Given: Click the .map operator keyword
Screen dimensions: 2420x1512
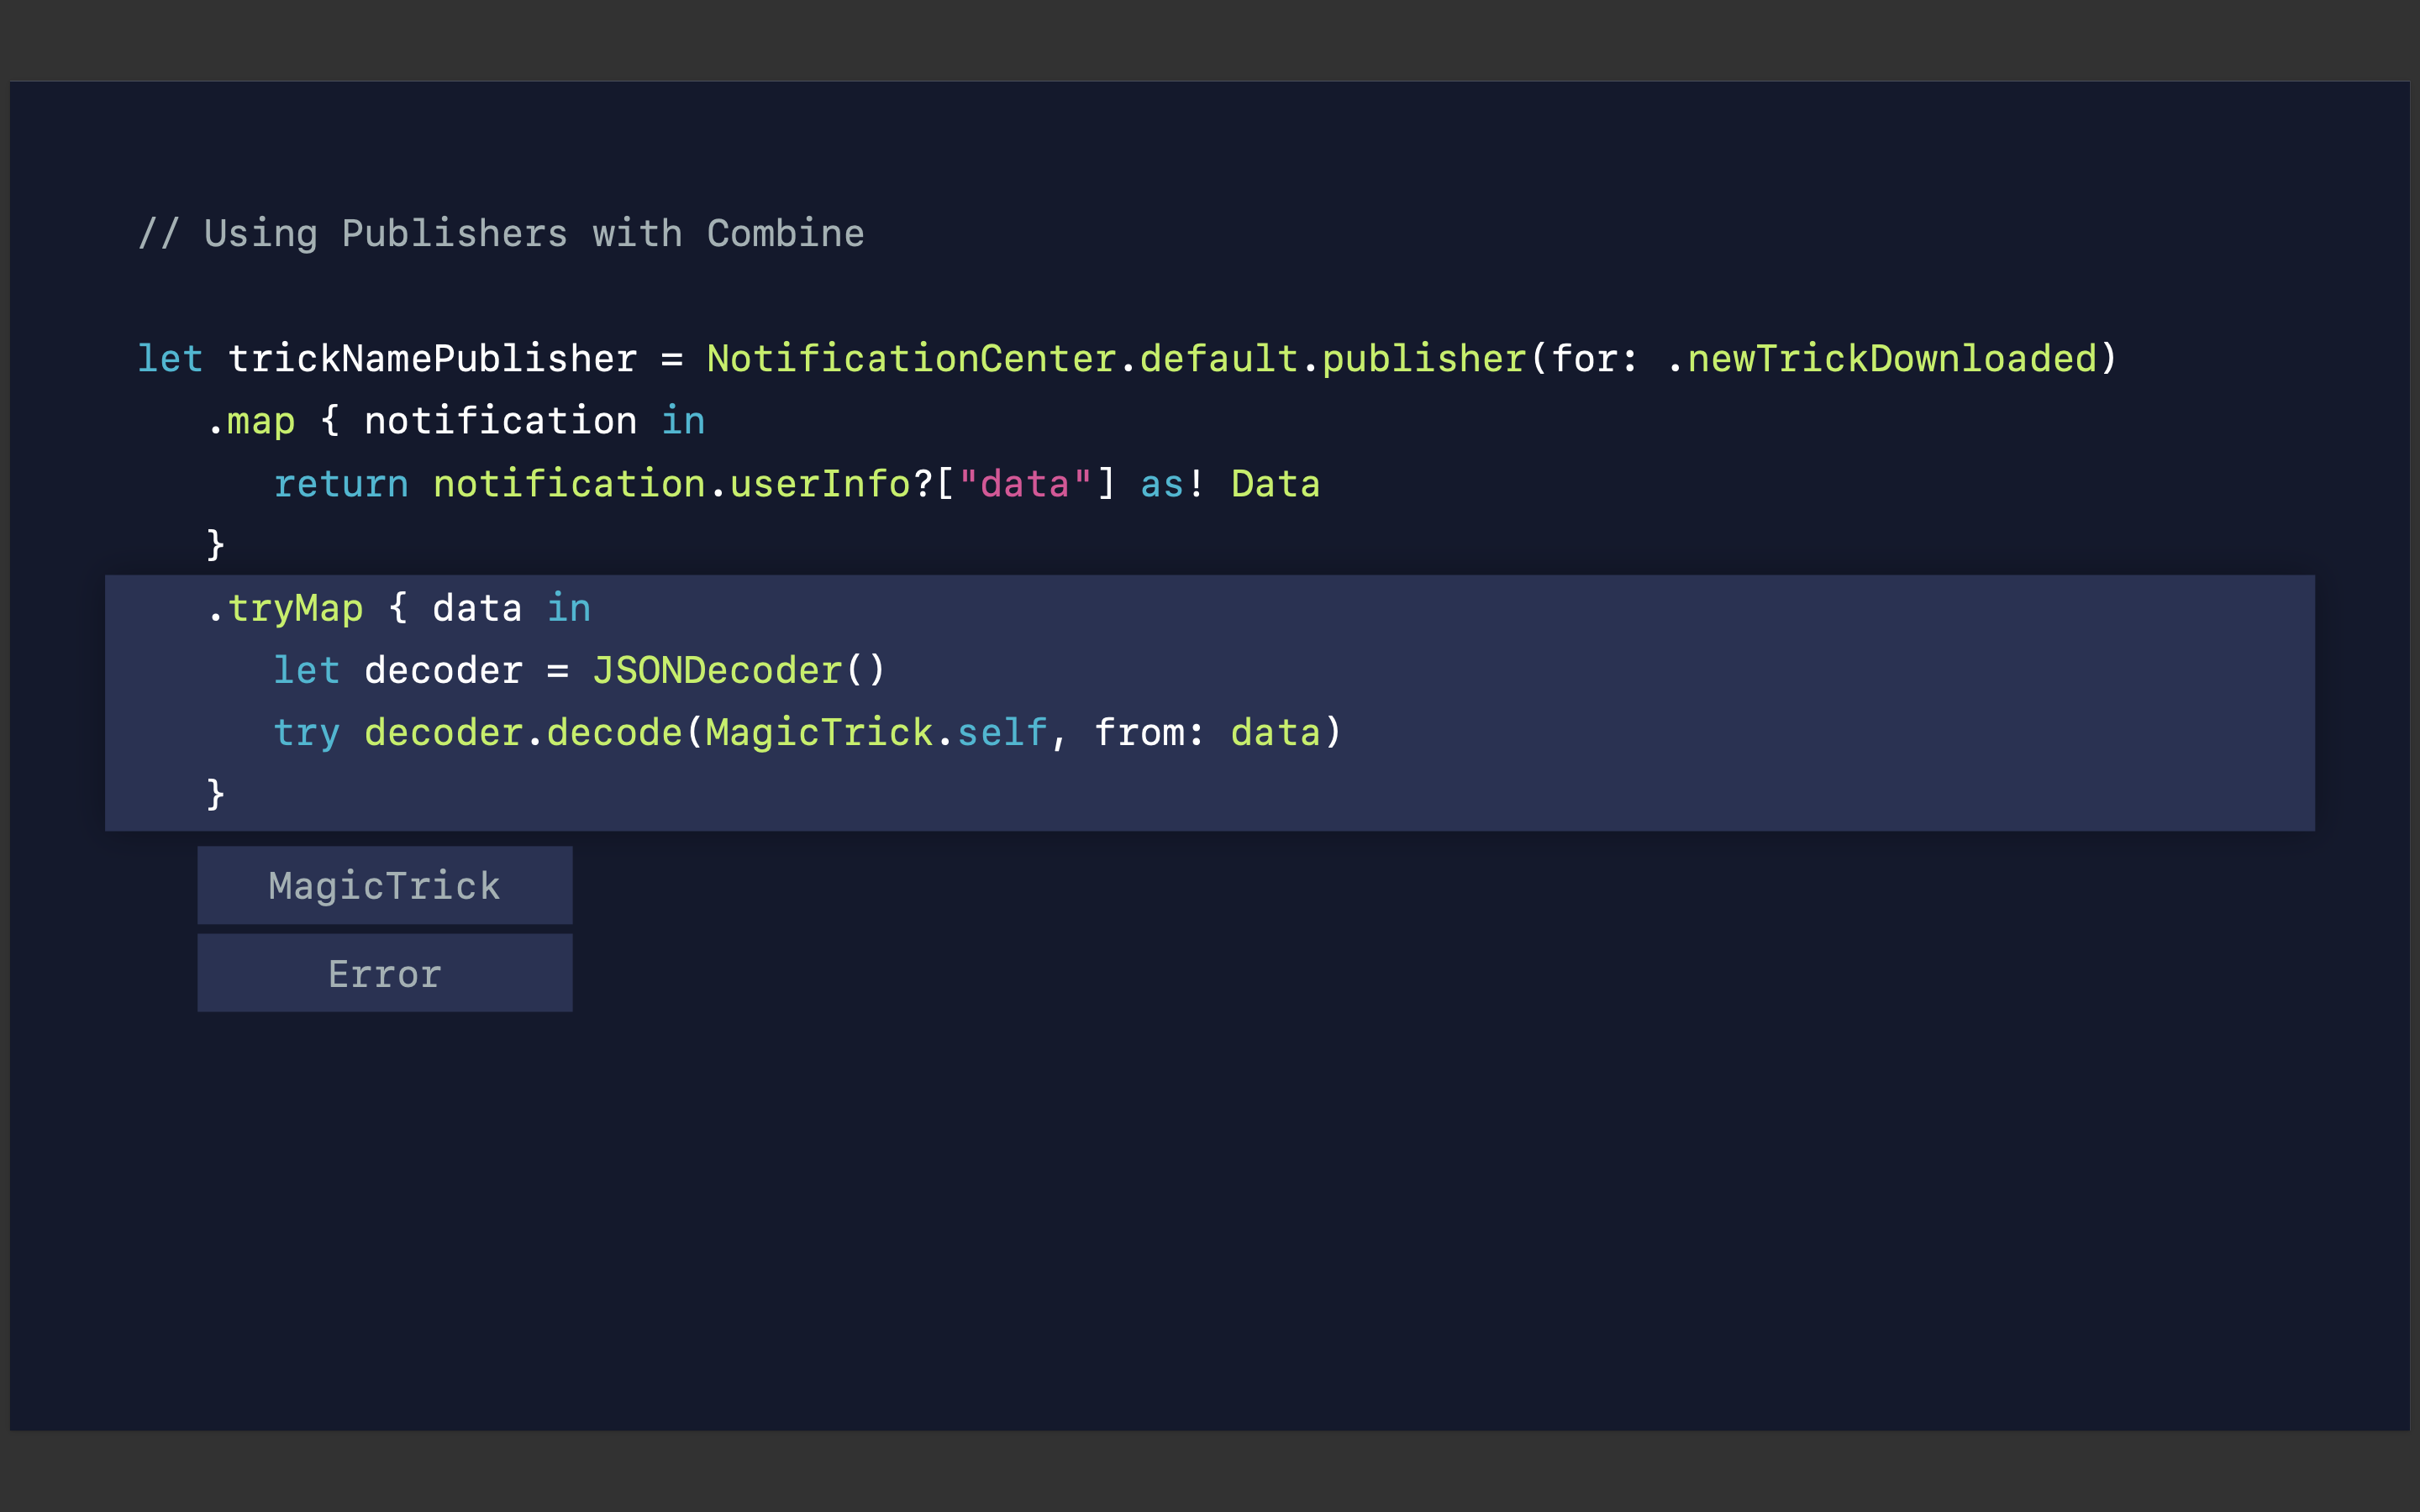Looking at the screenshot, I should pos(252,421).
